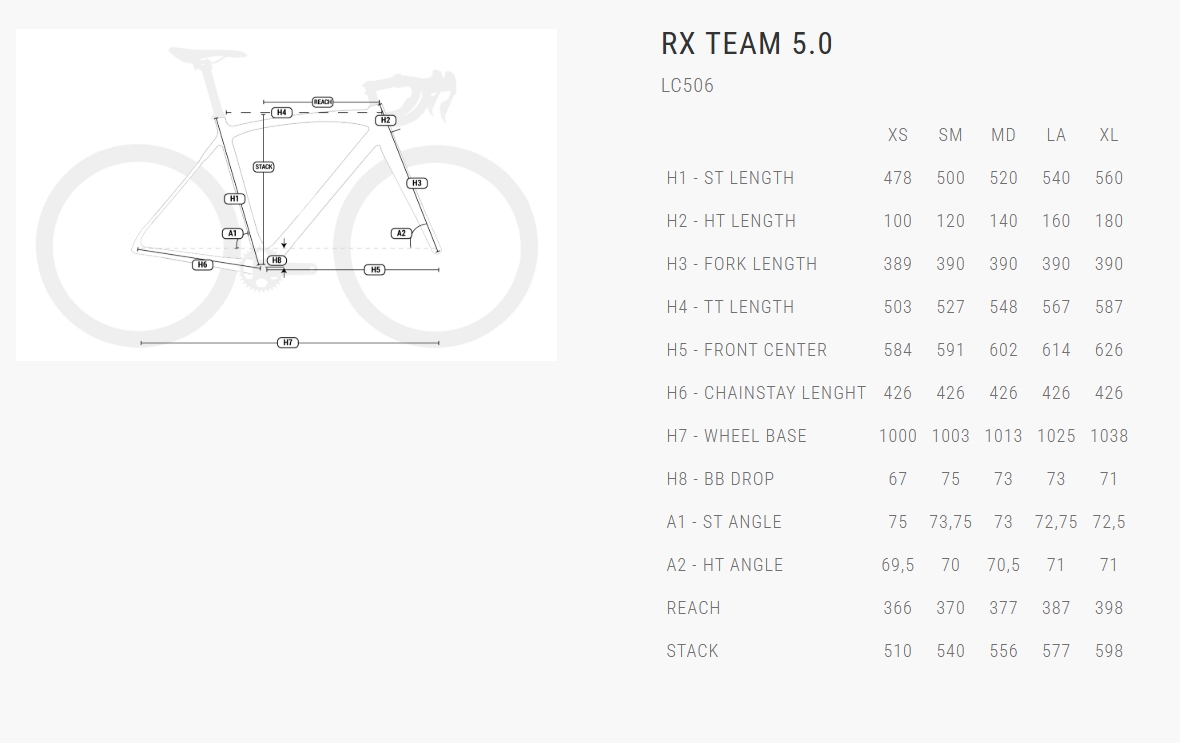This screenshot has height=745, width=1180.
Task: Select the H3 fork marker on the diagram
Action: point(417,183)
